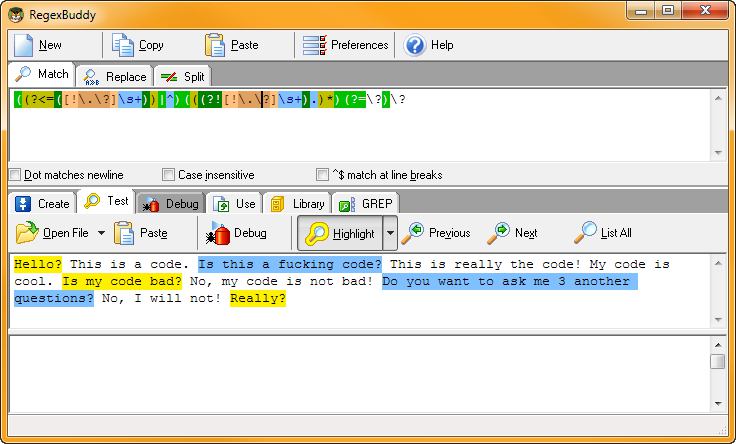Viewport: 736px width, 444px height.
Task: Open the GREP tab
Action: click(x=366, y=204)
